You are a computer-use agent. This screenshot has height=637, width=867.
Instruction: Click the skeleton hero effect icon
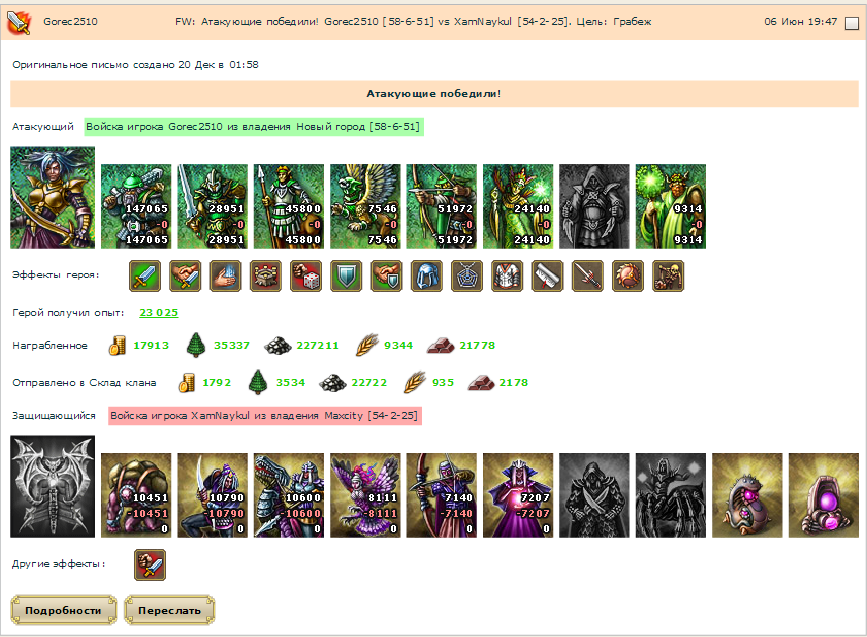click(x=668, y=276)
